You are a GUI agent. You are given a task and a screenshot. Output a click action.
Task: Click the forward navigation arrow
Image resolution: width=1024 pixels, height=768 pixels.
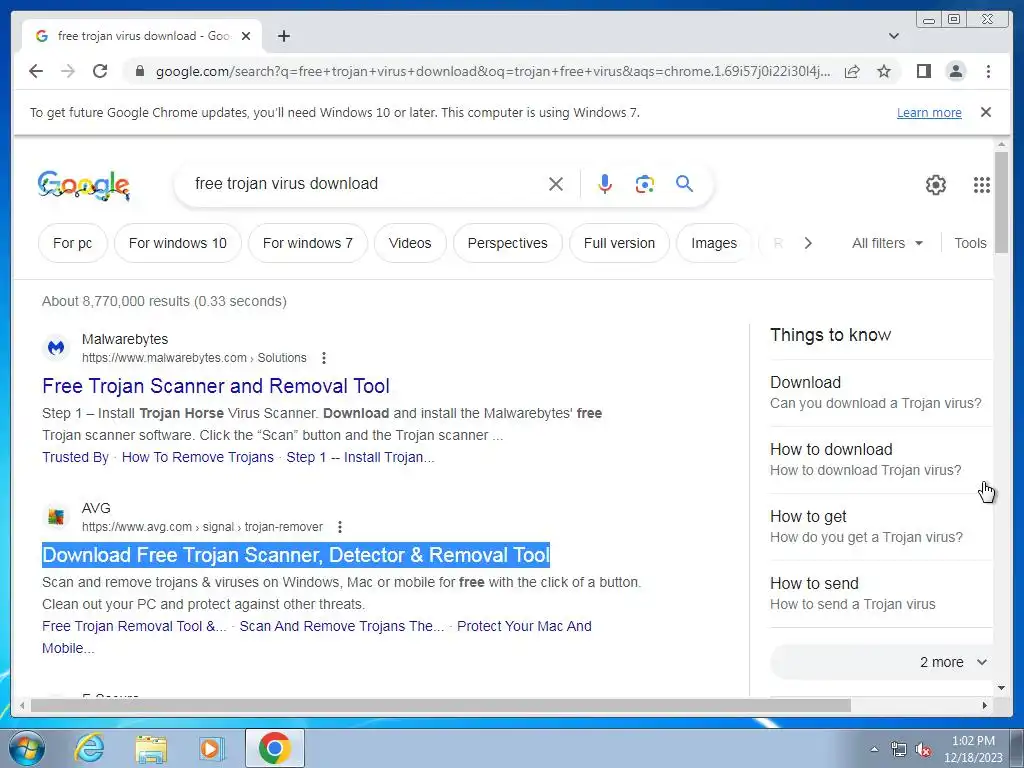coord(68,71)
